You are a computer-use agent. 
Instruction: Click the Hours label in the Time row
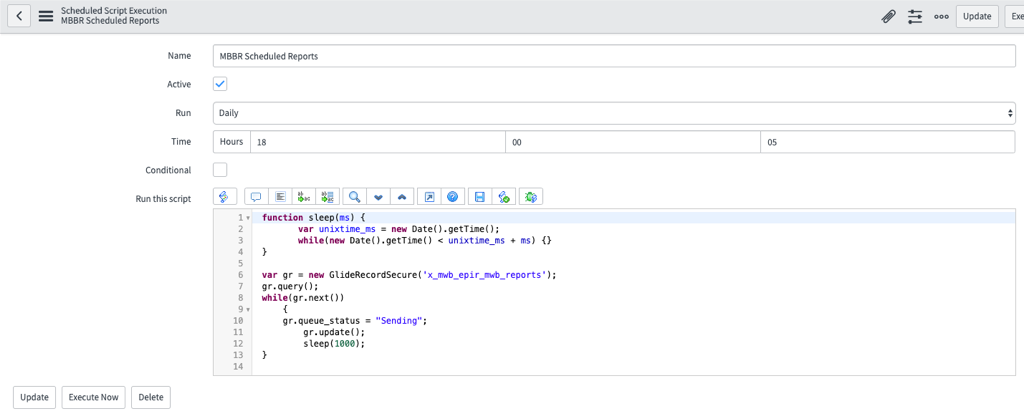232,142
